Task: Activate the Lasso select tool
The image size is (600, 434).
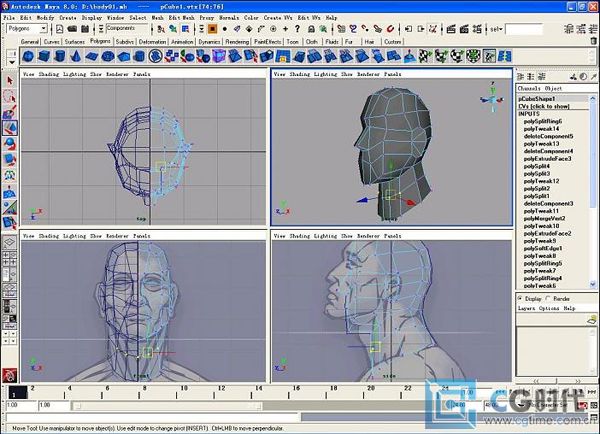Action: pyautogui.click(x=10, y=96)
